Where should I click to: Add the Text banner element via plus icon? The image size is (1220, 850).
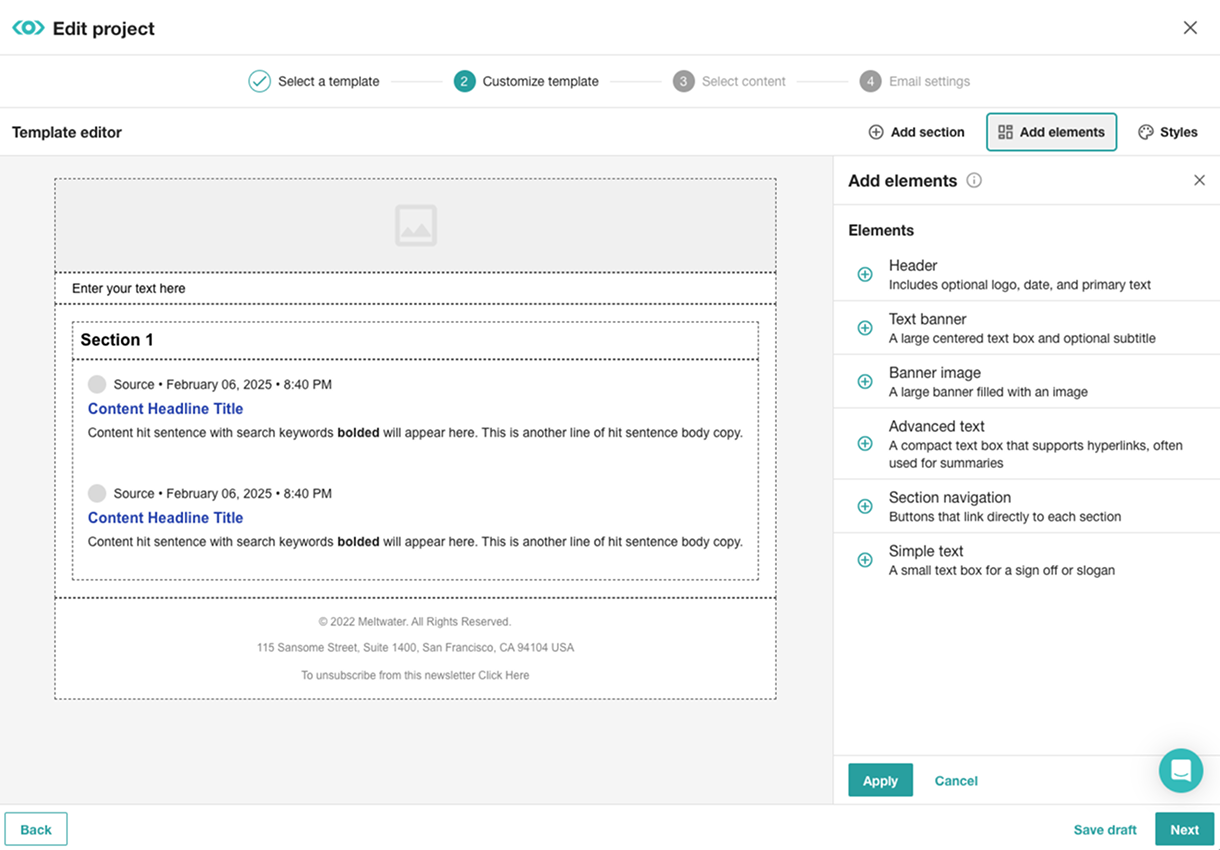pos(865,328)
